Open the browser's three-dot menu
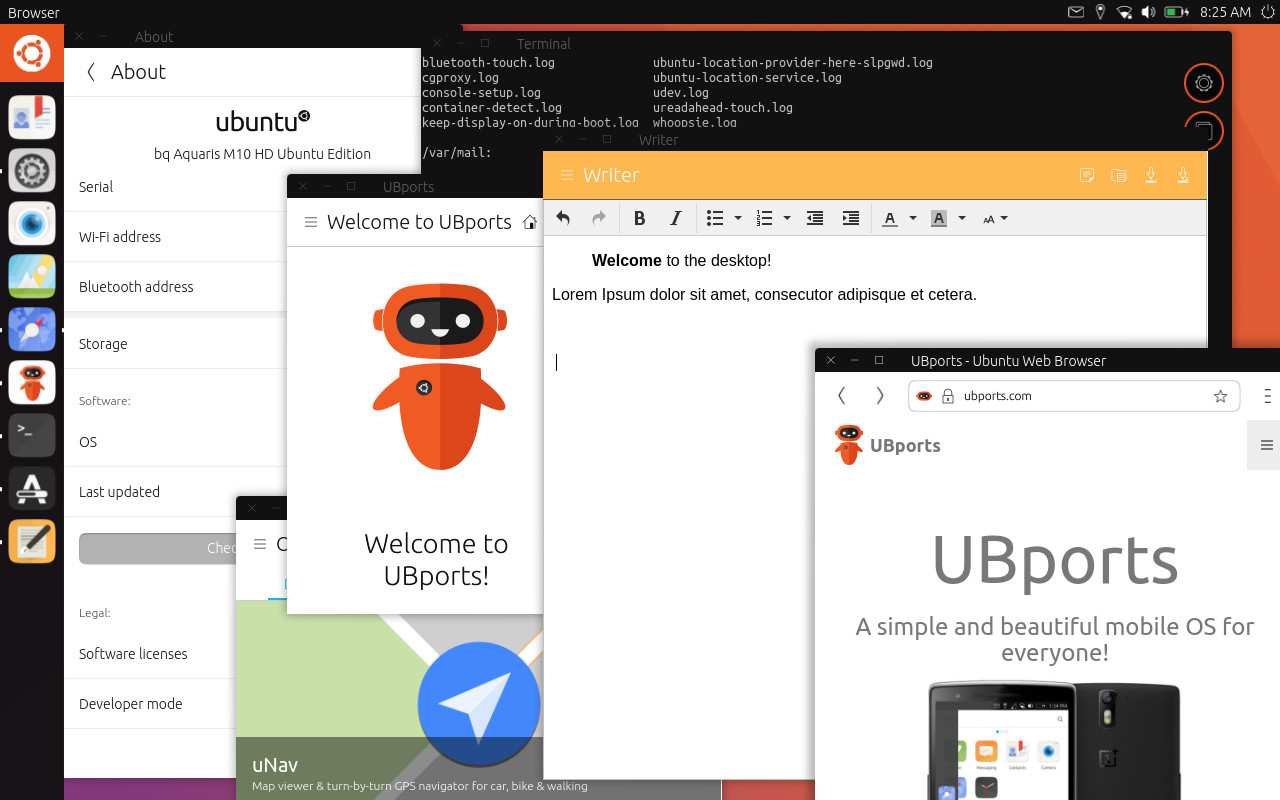Screen dimensions: 1280x800 tap(1266, 396)
